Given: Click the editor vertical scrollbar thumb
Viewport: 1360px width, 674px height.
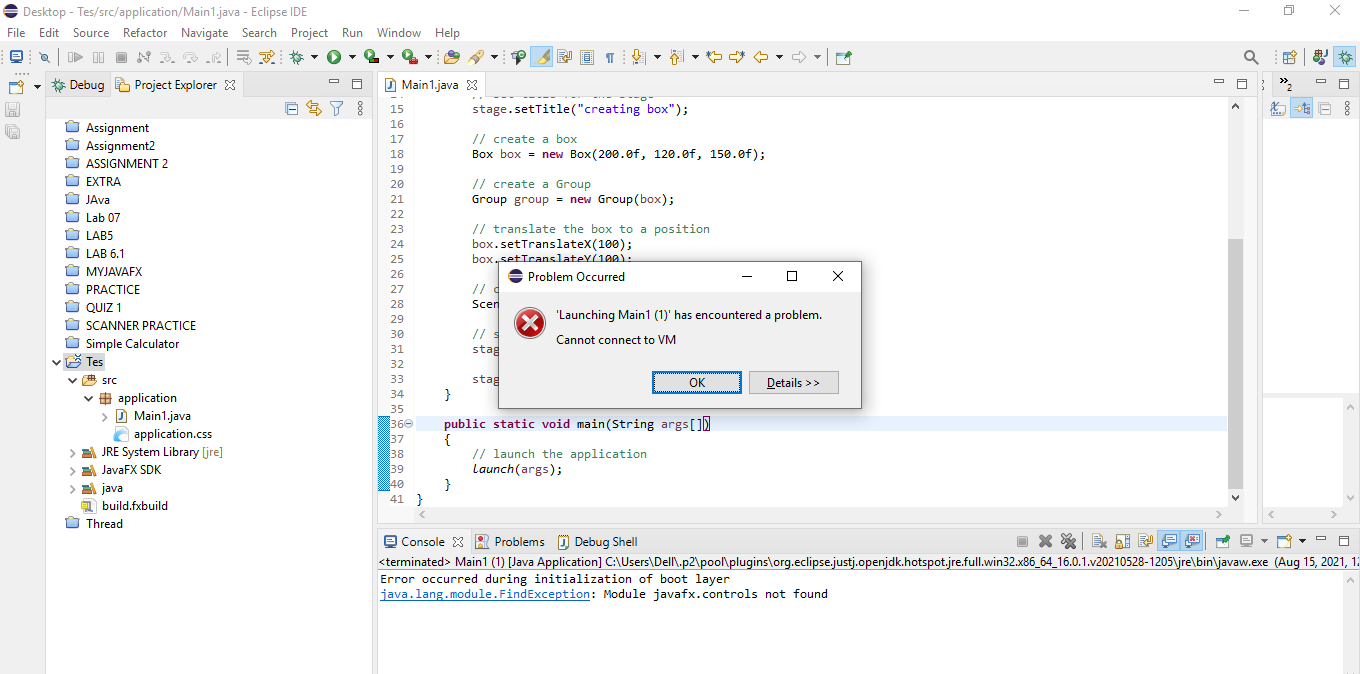Looking at the screenshot, I should (x=1236, y=362).
